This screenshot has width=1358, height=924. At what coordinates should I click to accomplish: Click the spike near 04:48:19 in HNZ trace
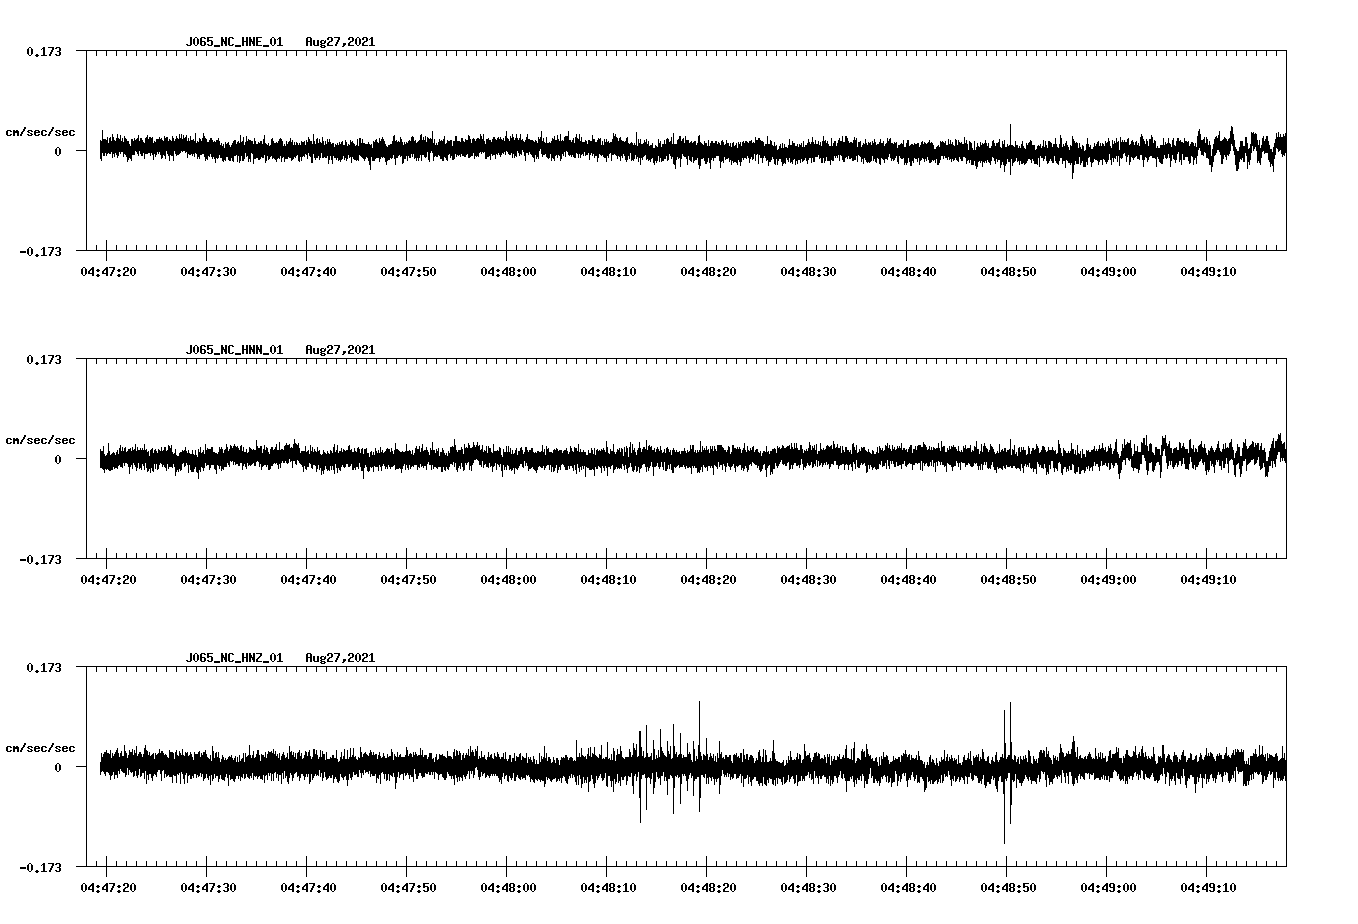[x=699, y=755]
